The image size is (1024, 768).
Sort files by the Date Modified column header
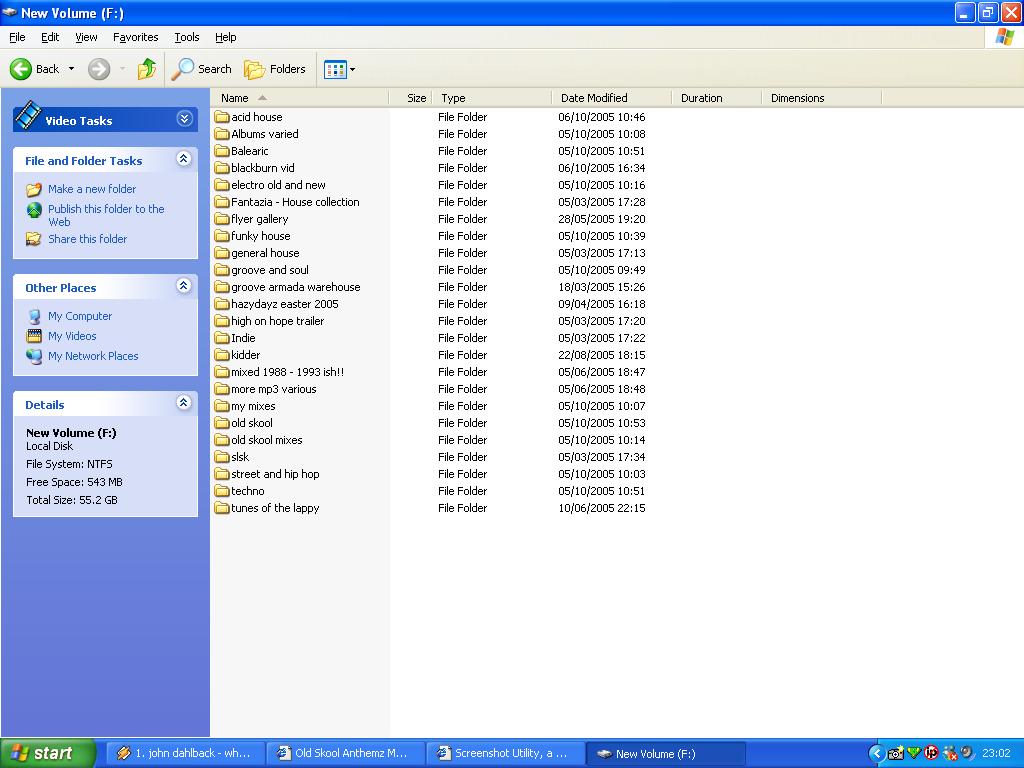click(x=594, y=98)
